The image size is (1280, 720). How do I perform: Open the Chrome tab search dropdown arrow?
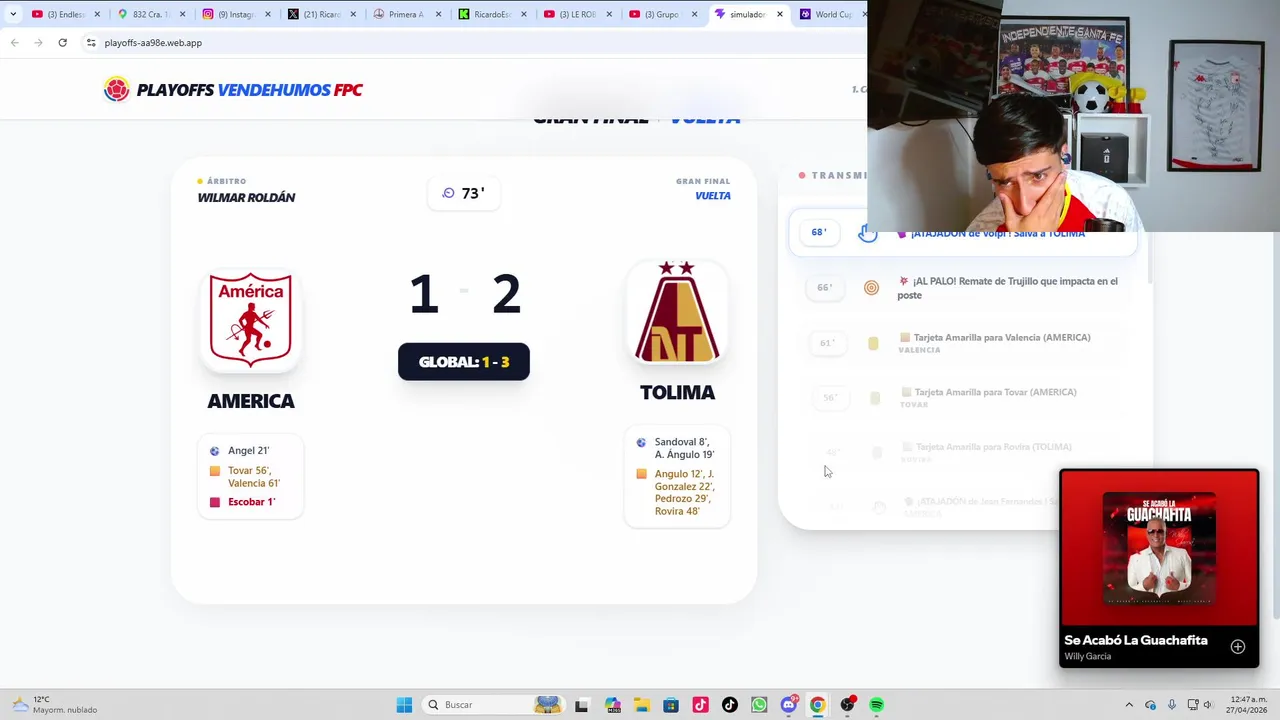[x=13, y=14]
